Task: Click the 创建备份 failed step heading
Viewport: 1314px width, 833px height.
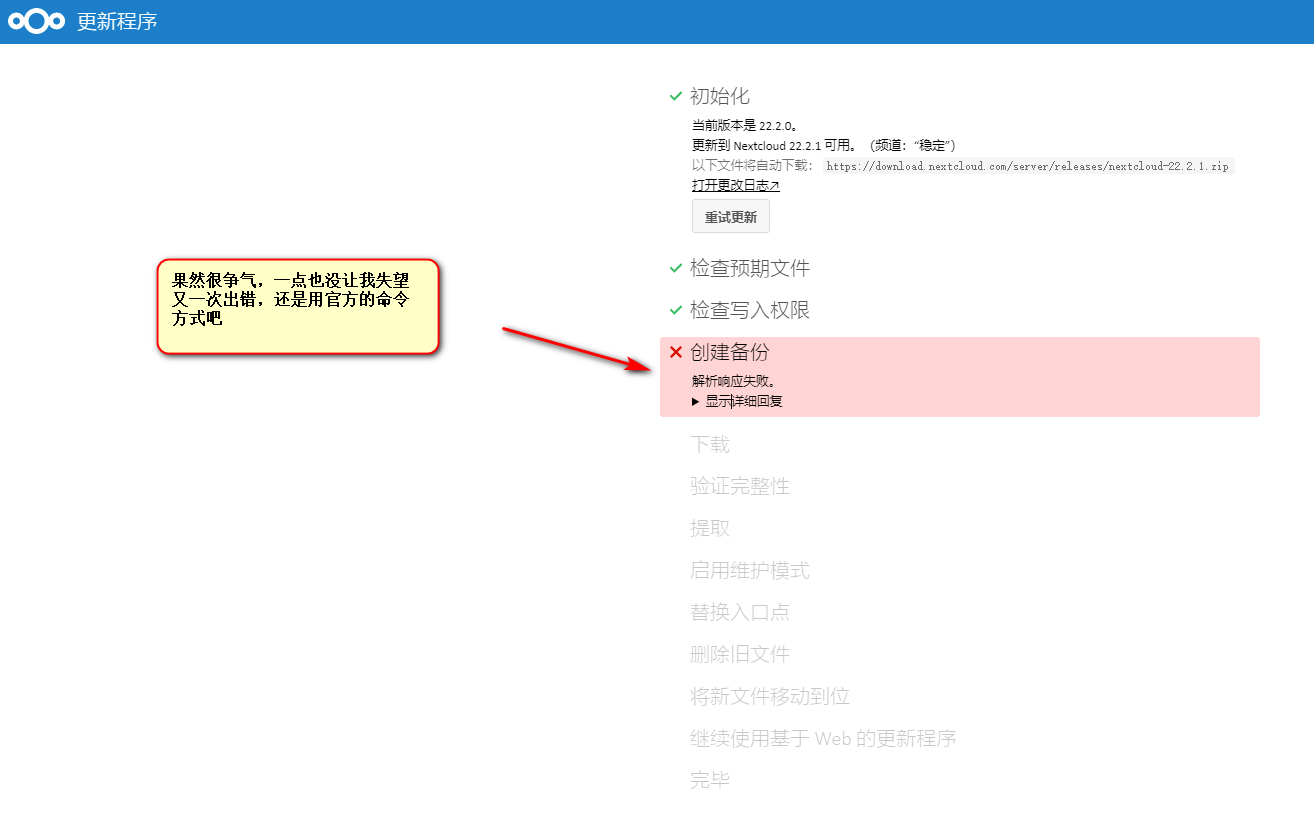Action: [x=730, y=353]
